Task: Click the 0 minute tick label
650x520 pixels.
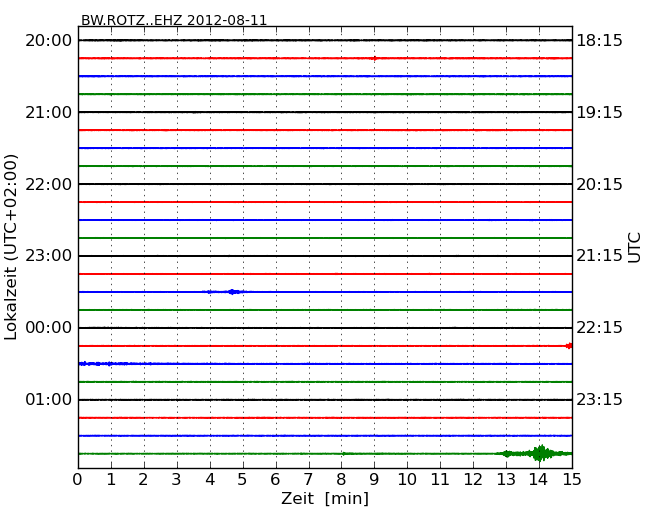Action: pyautogui.click(x=78, y=480)
